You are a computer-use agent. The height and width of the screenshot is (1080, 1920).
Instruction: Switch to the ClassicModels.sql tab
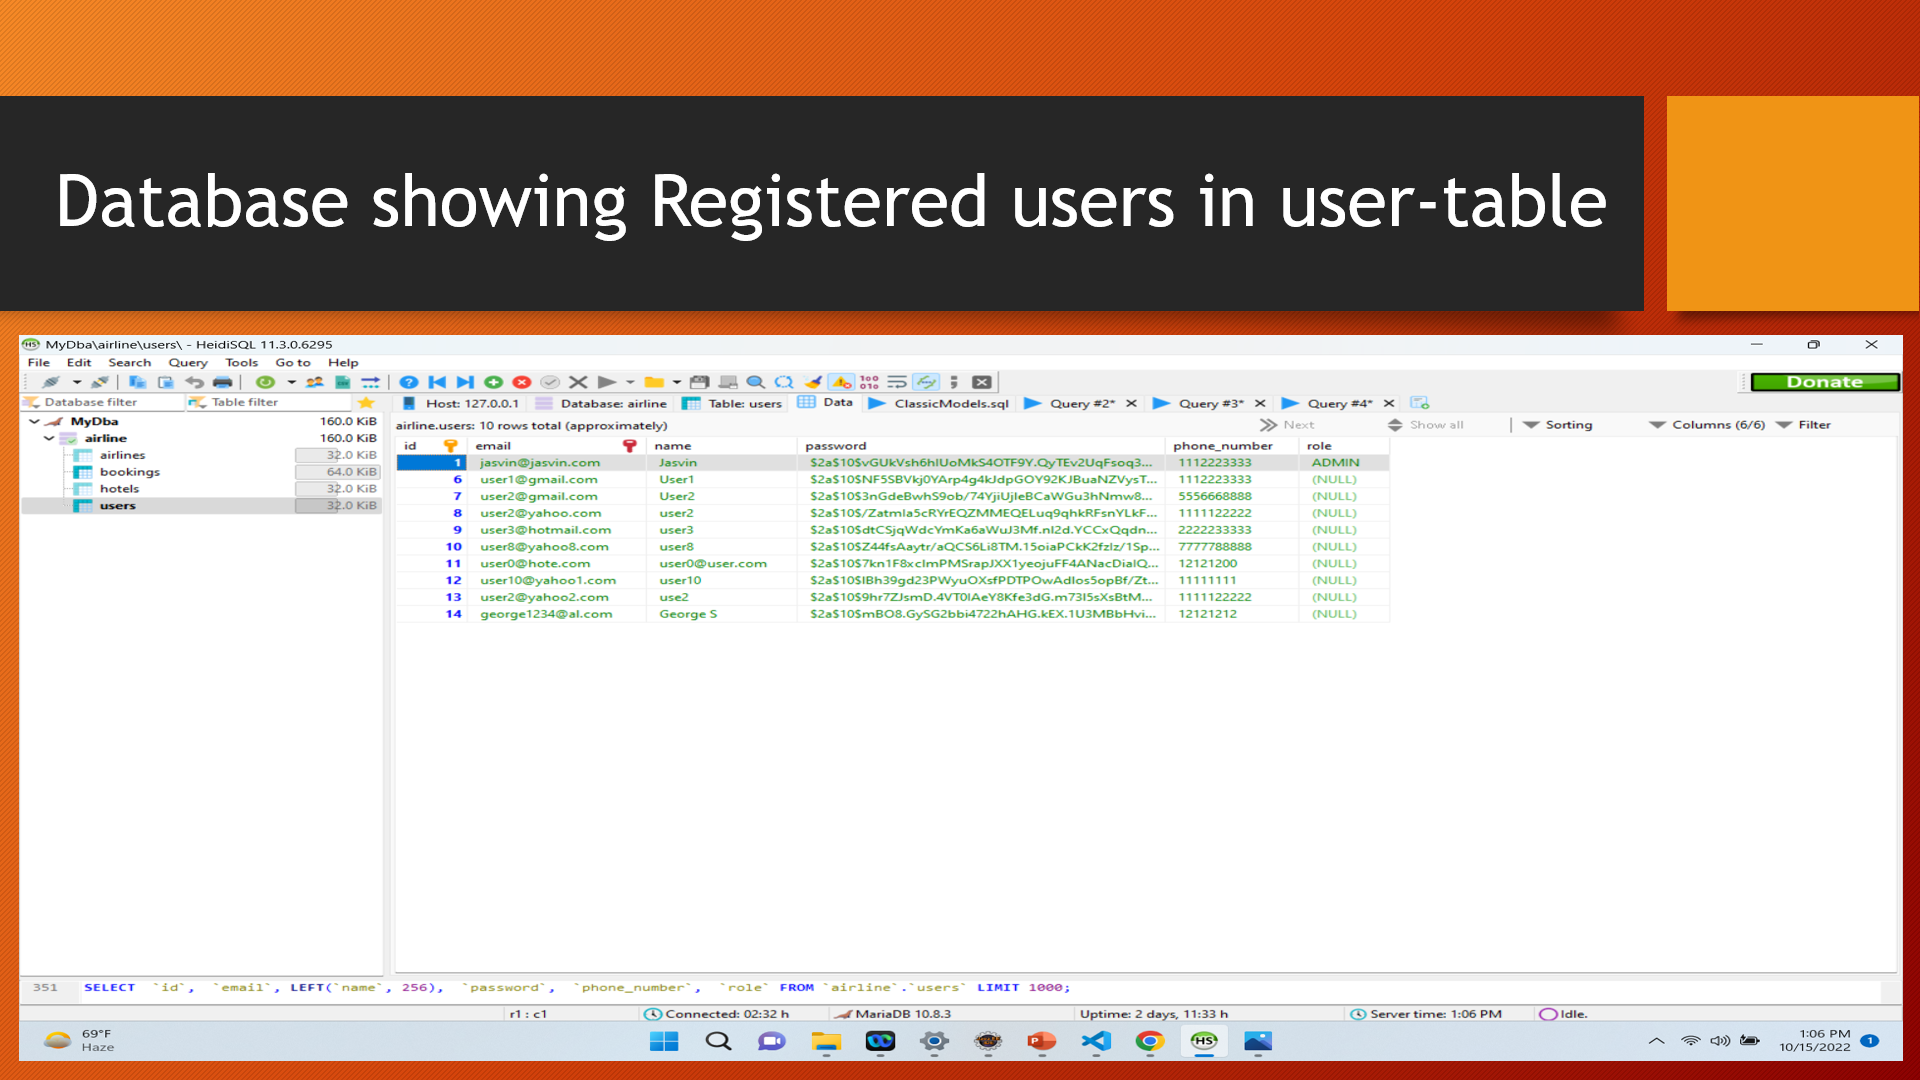pyautogui.click(x=939, y=403)
